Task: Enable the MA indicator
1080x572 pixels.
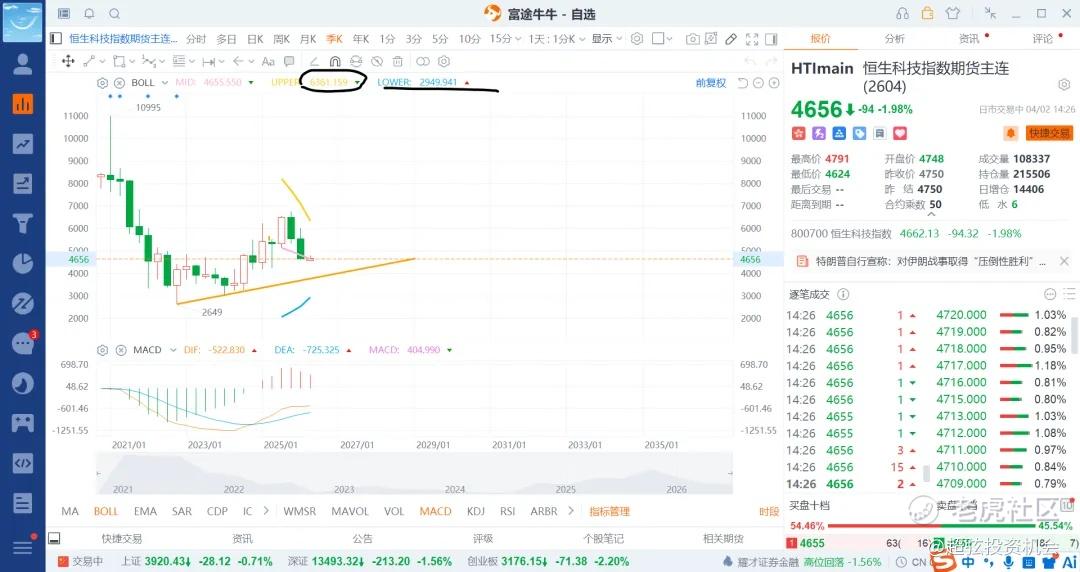Action: [70, 511]
